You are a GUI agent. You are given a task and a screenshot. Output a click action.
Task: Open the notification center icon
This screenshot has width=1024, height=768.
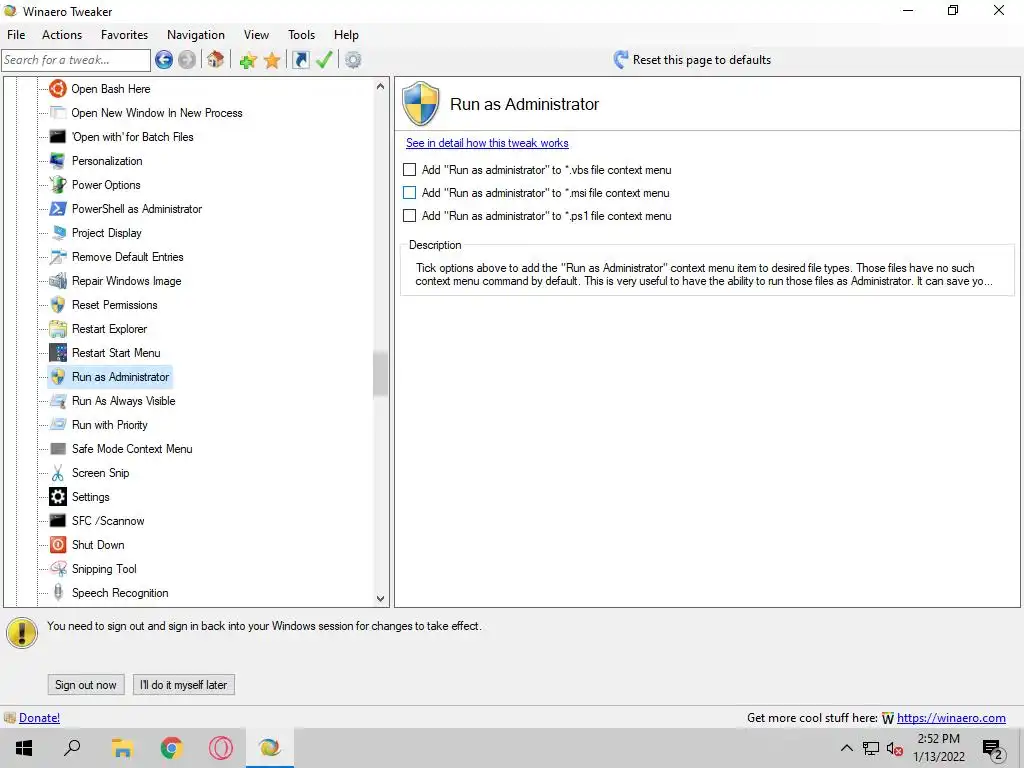click(993, 749)
